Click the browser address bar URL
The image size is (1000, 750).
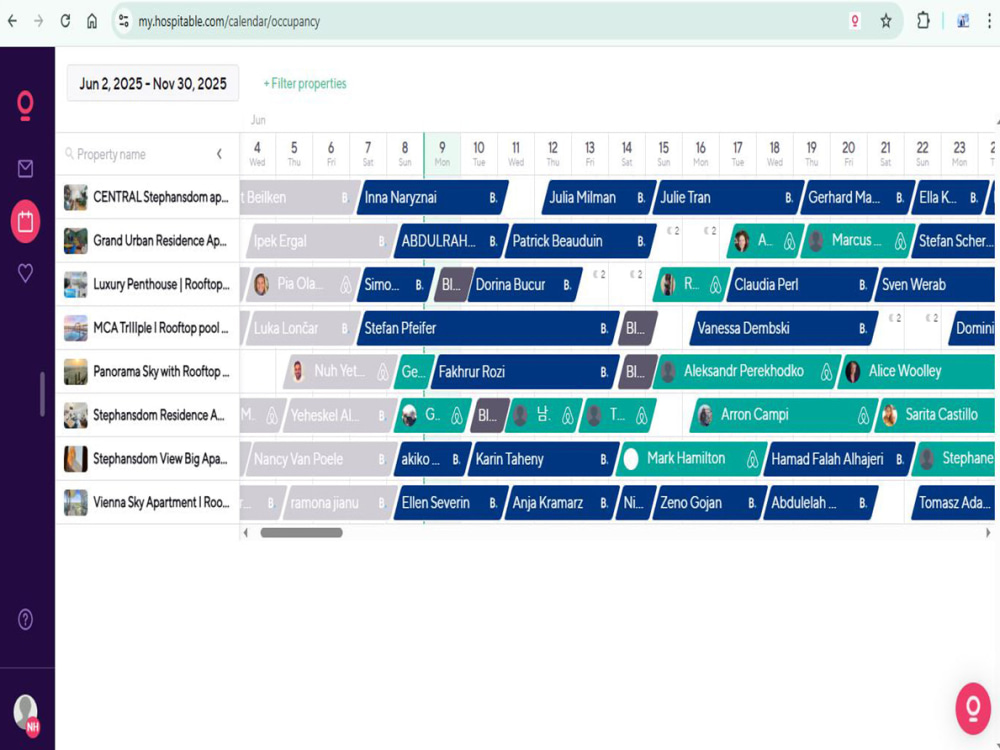point(229,21)
